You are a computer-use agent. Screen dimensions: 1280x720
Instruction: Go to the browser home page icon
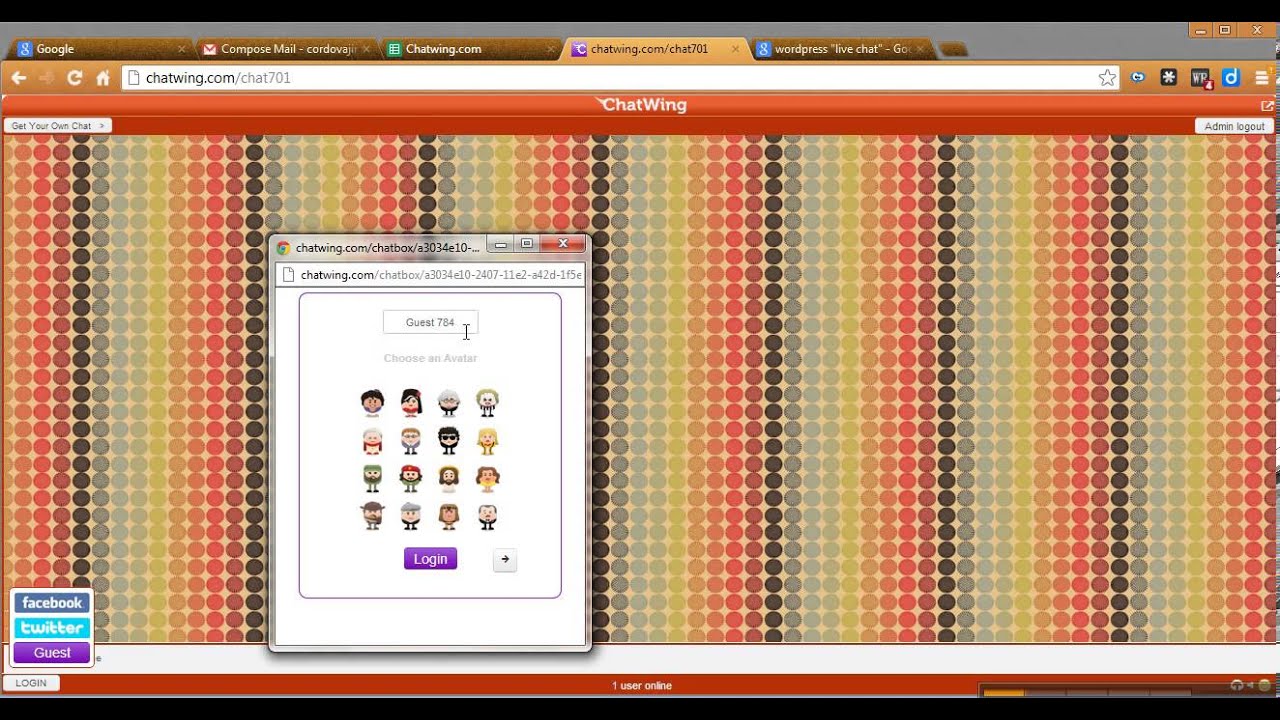pyautogui.click(x=102, y=78)
